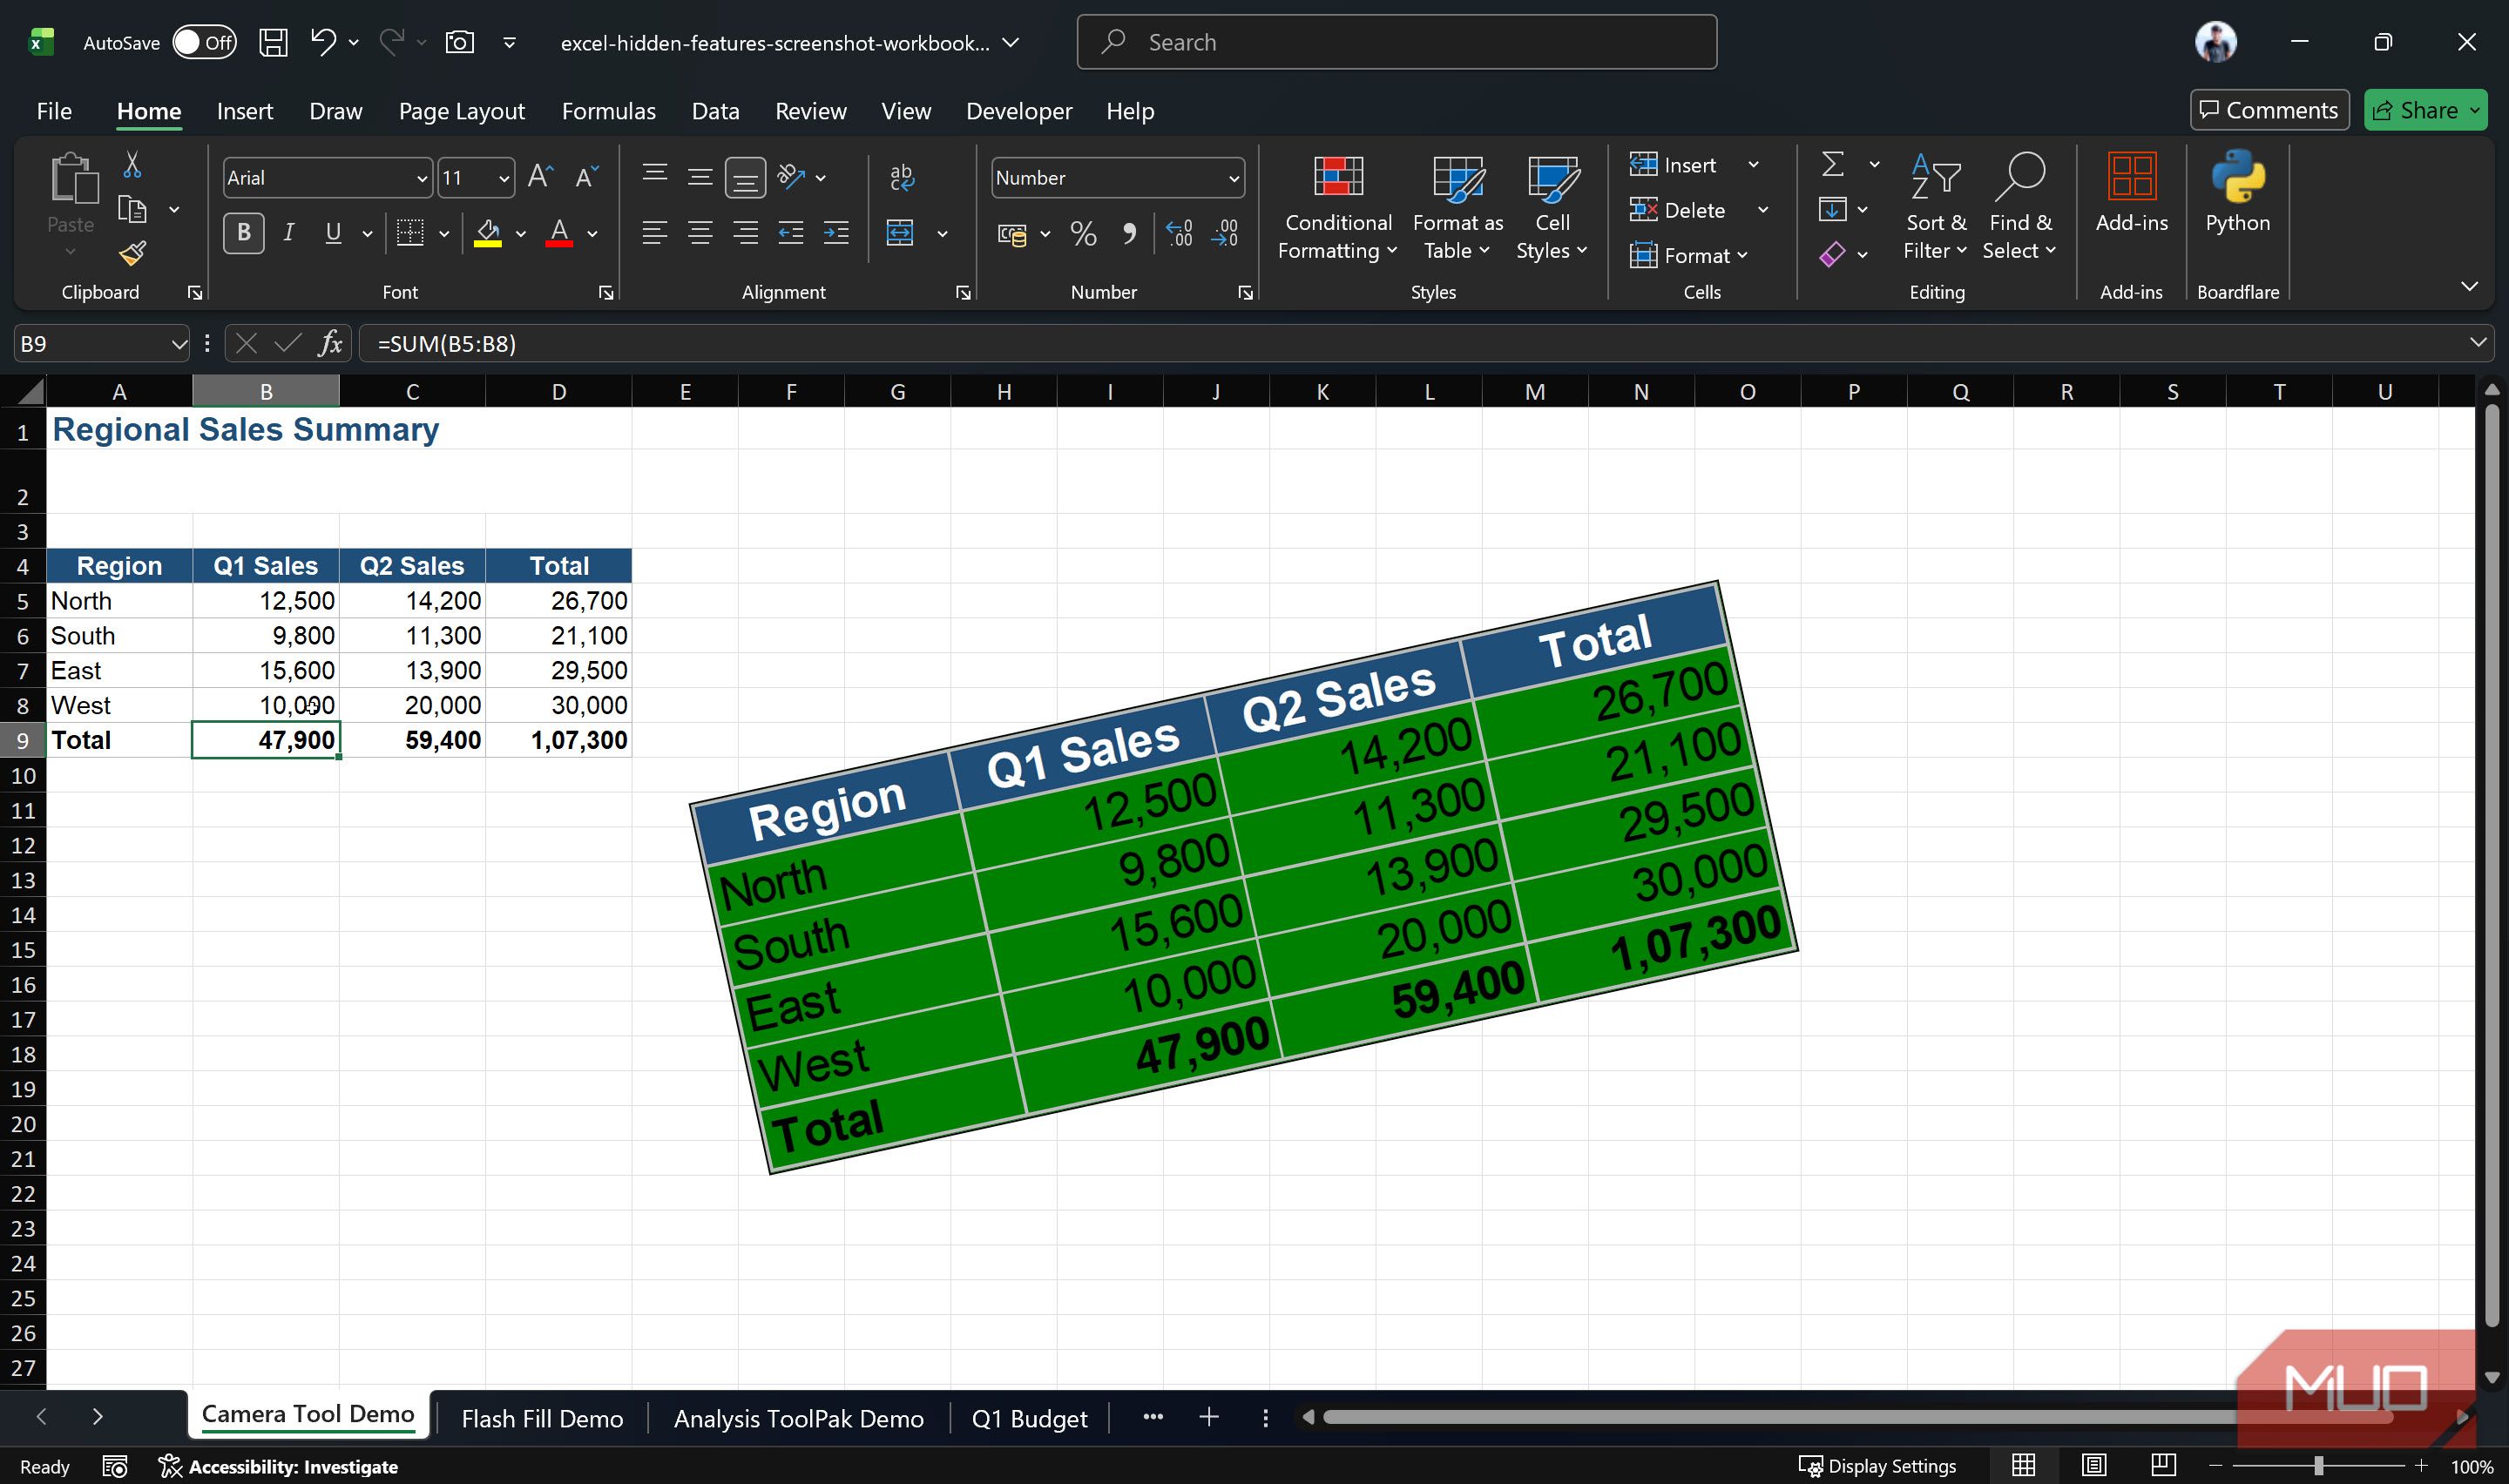Click the Increase Font Size icon
The width and height of the screenshot is (2509, 1484).
coord(540,177)
